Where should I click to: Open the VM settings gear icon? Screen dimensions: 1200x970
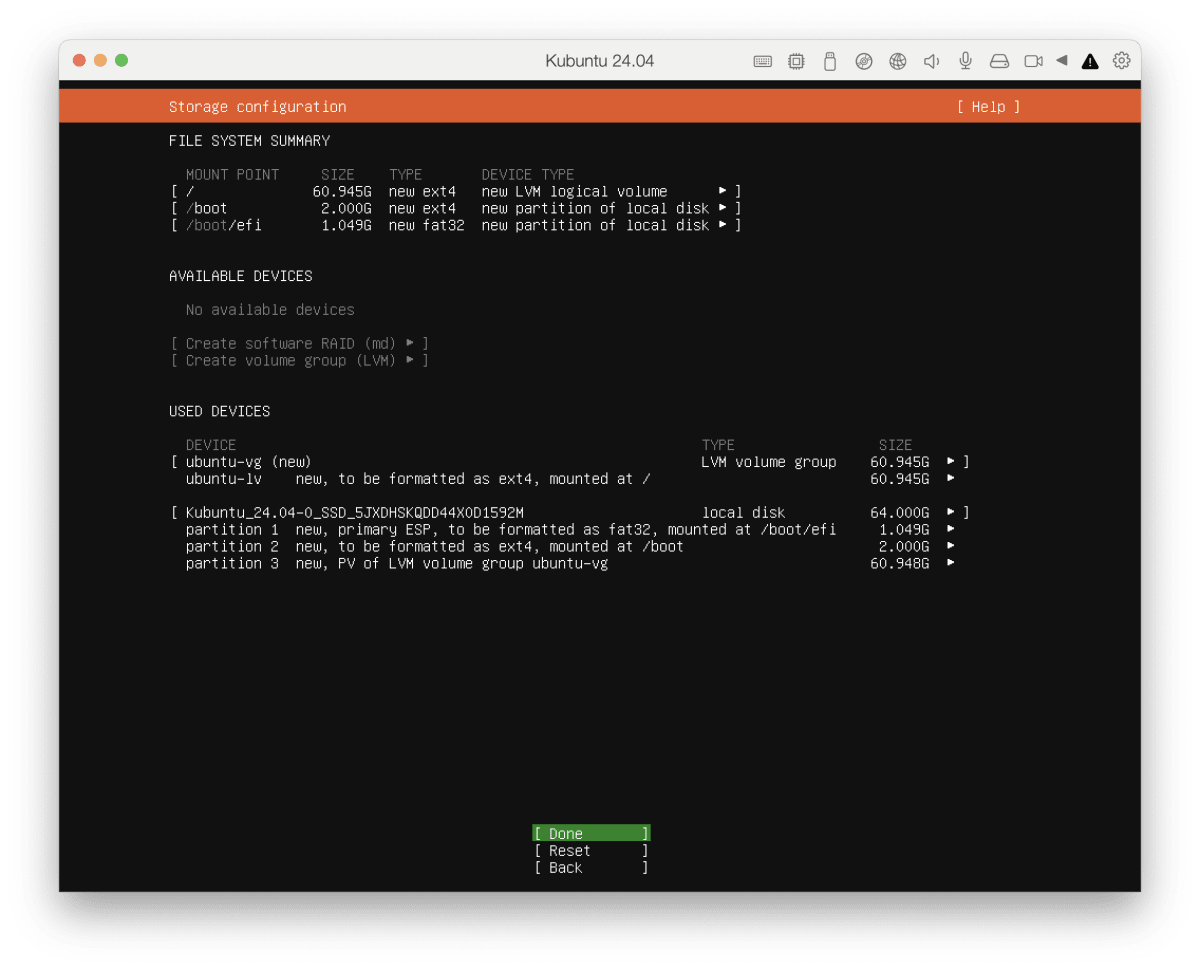click(1122, 61)
